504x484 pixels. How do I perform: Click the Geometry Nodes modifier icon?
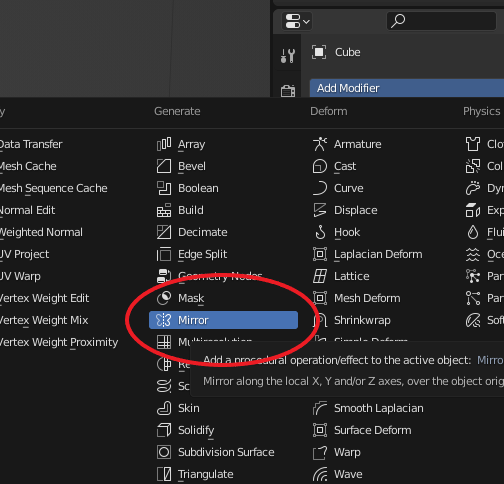(164, 276)
